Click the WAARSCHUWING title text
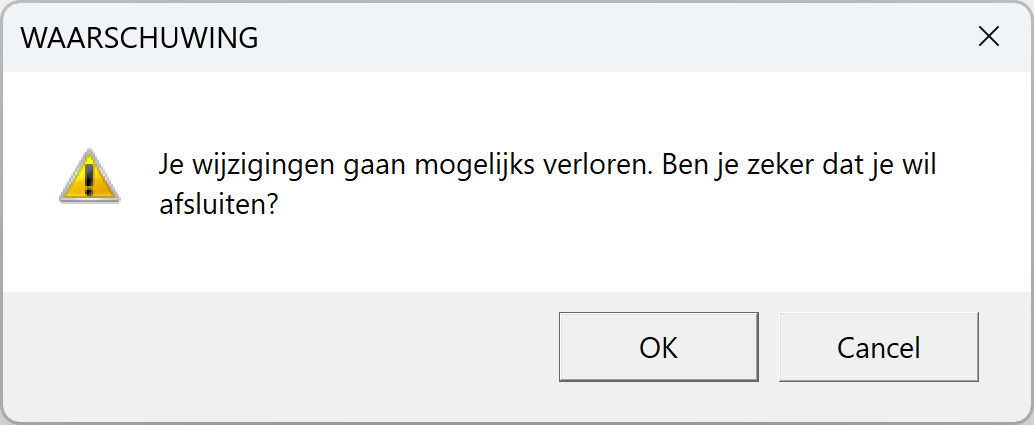Screen dimensions: 1034x425 coord(140,38)
